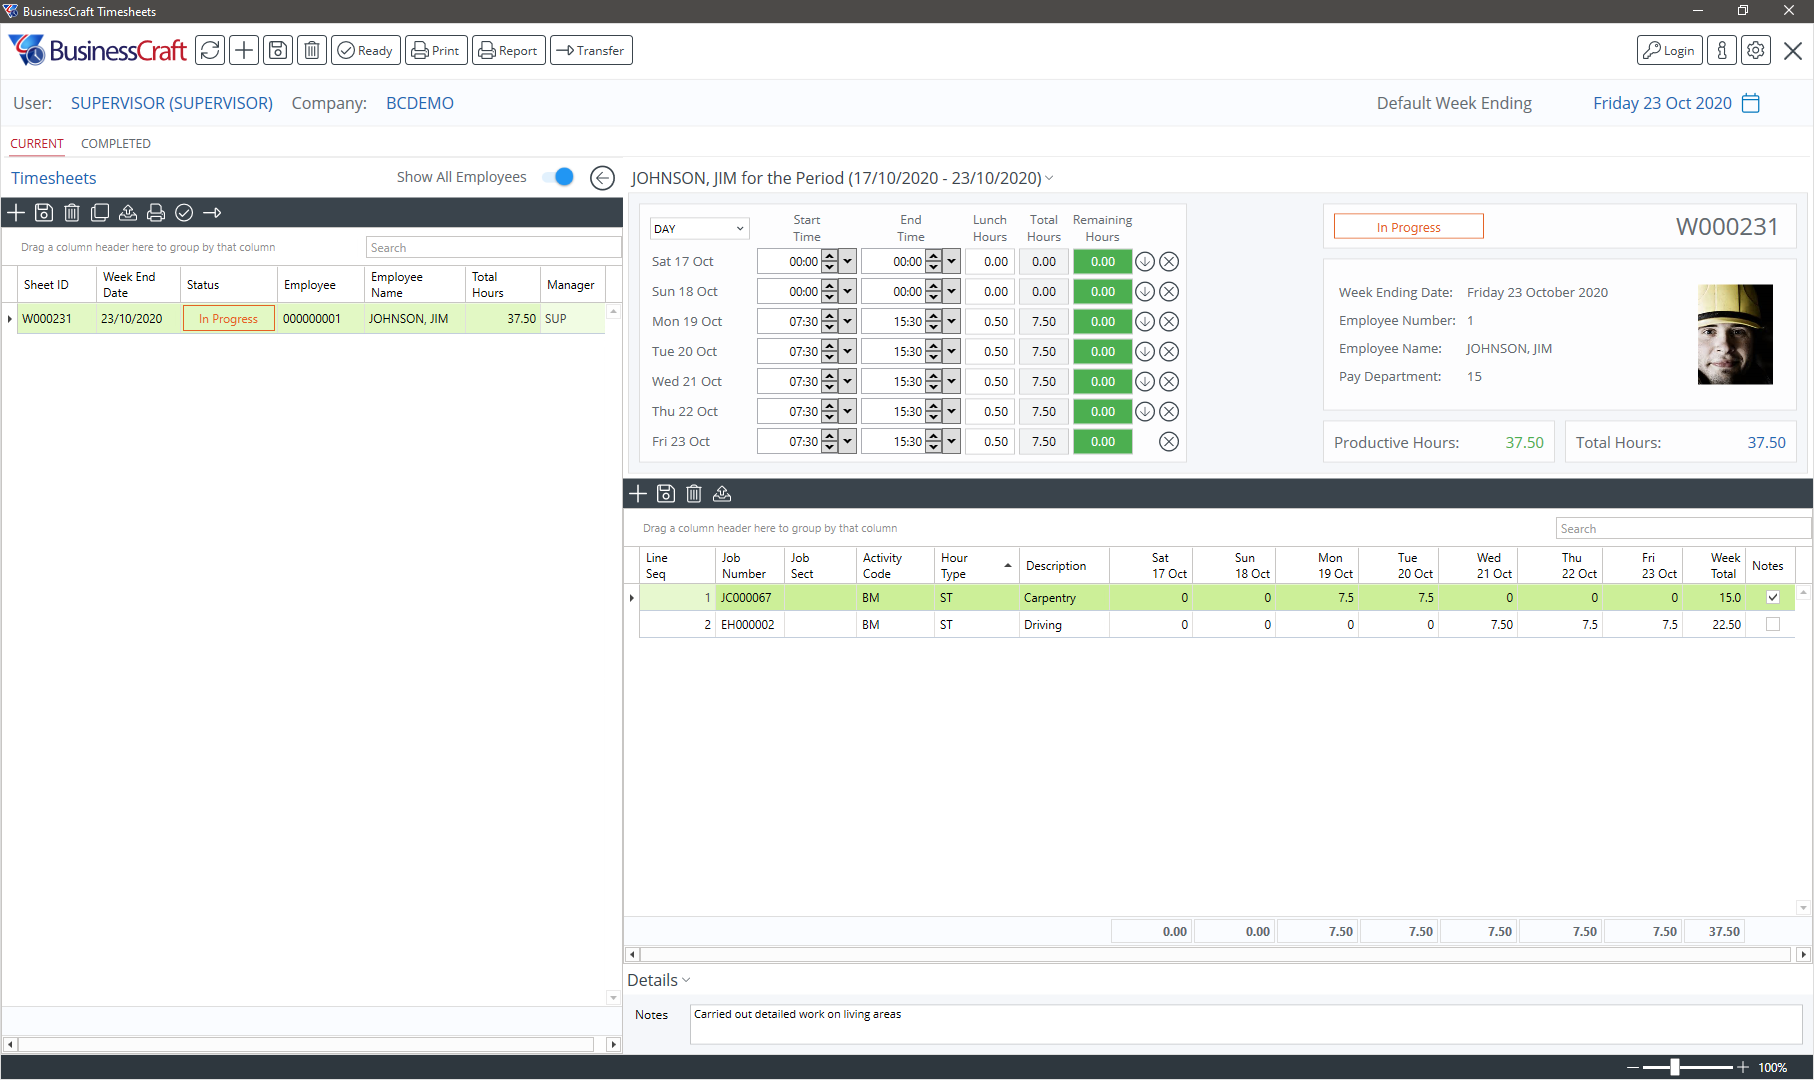Expand the W000231 timesheet row indicator
Image resolution: width=1814 pixels, height=1080 pixels.
(10, 319)
